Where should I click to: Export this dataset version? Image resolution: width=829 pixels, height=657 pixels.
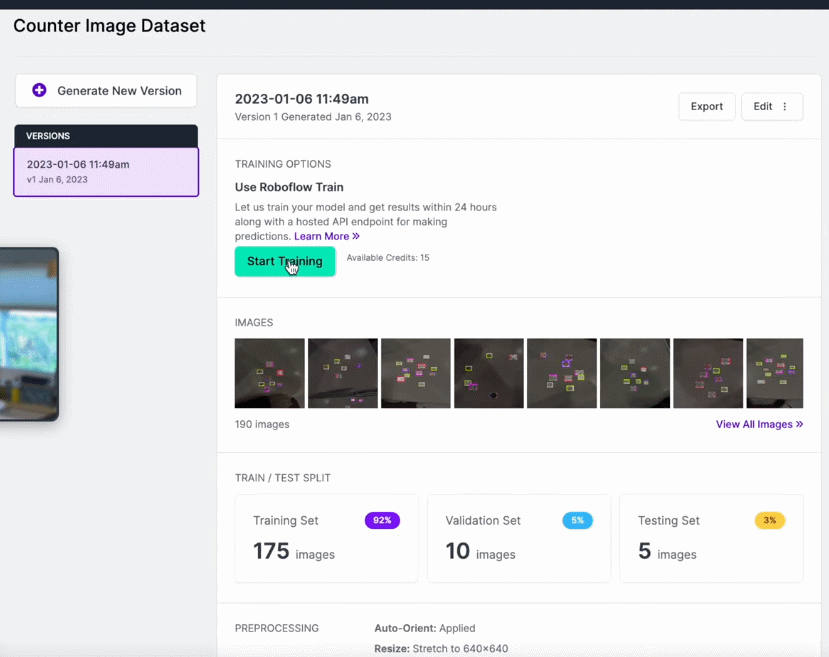click(706, 106)
